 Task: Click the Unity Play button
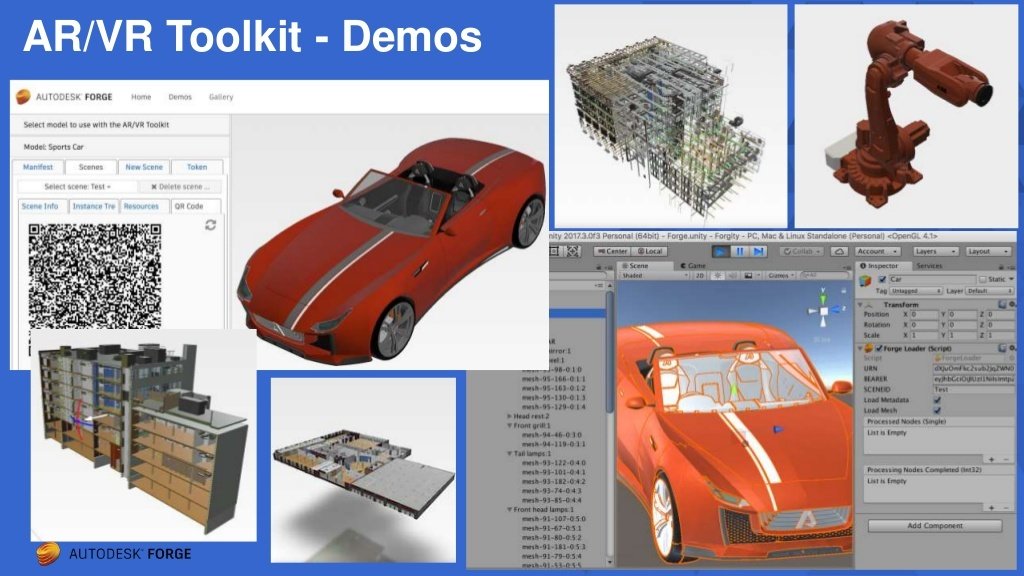720,251
